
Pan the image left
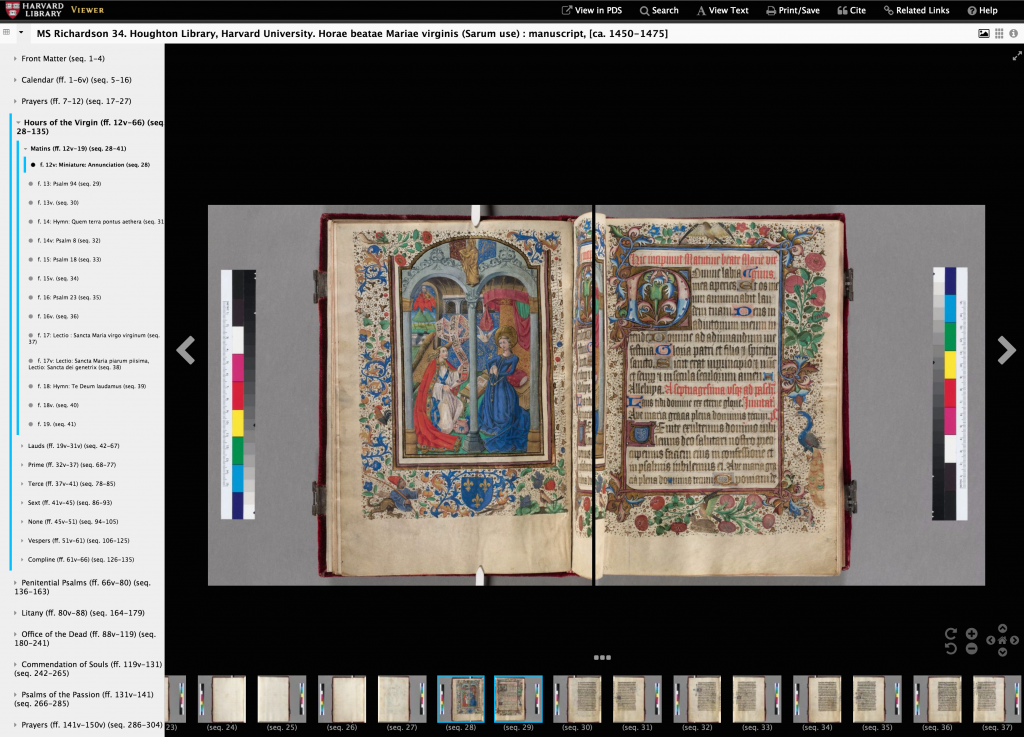point(991,640)
